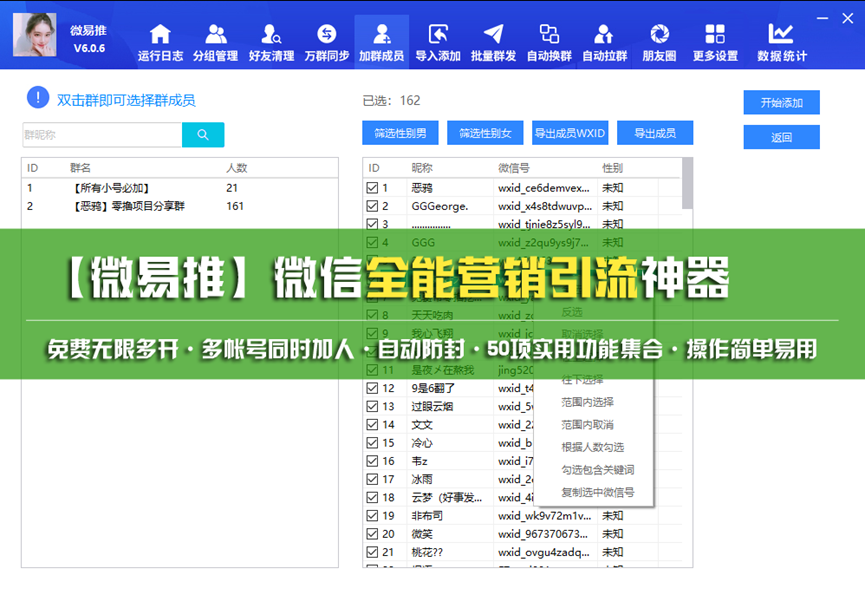Choose 范围内取消 in context menu
Image resolution: width=865 pixels, height=608 pixels.
pyautogui.click(x=588, y=425)
